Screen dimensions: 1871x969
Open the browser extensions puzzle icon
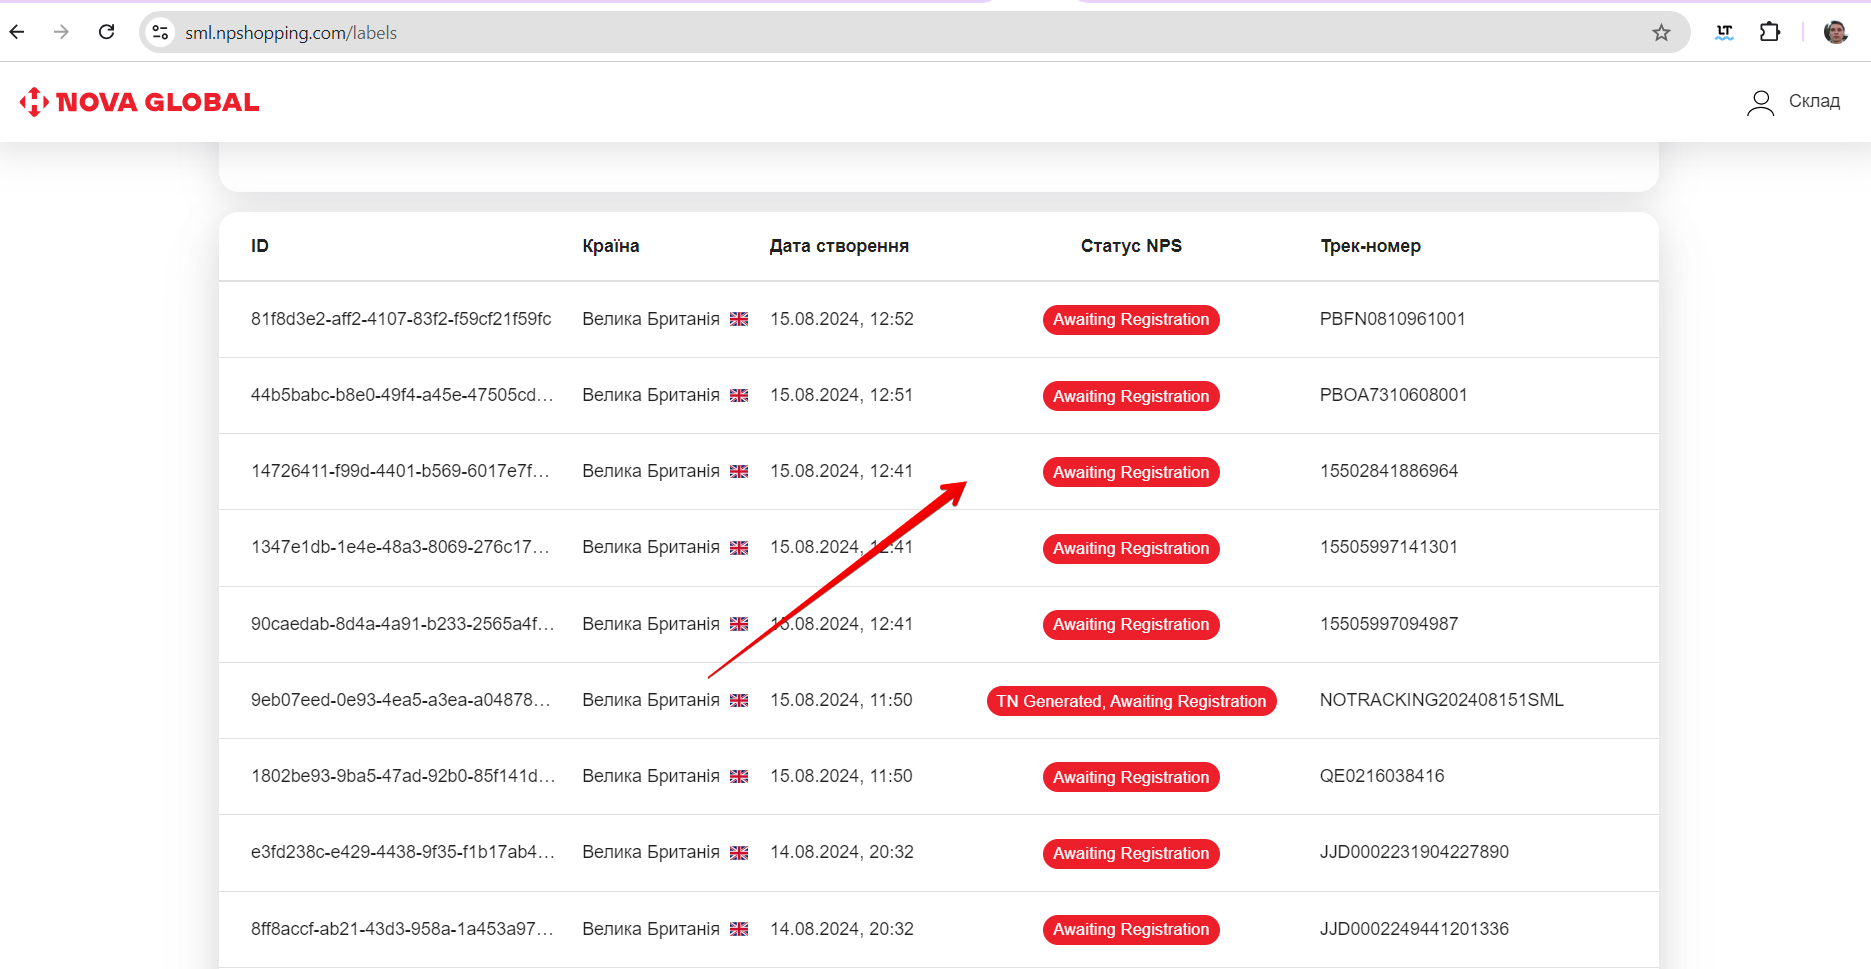(1770, 32)
